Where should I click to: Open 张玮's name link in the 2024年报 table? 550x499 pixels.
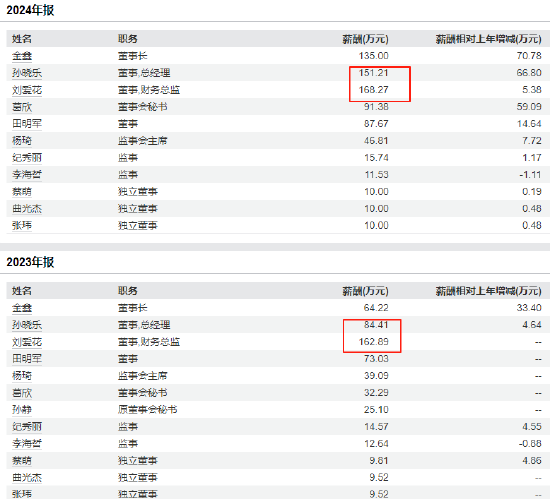pos(22,225)
